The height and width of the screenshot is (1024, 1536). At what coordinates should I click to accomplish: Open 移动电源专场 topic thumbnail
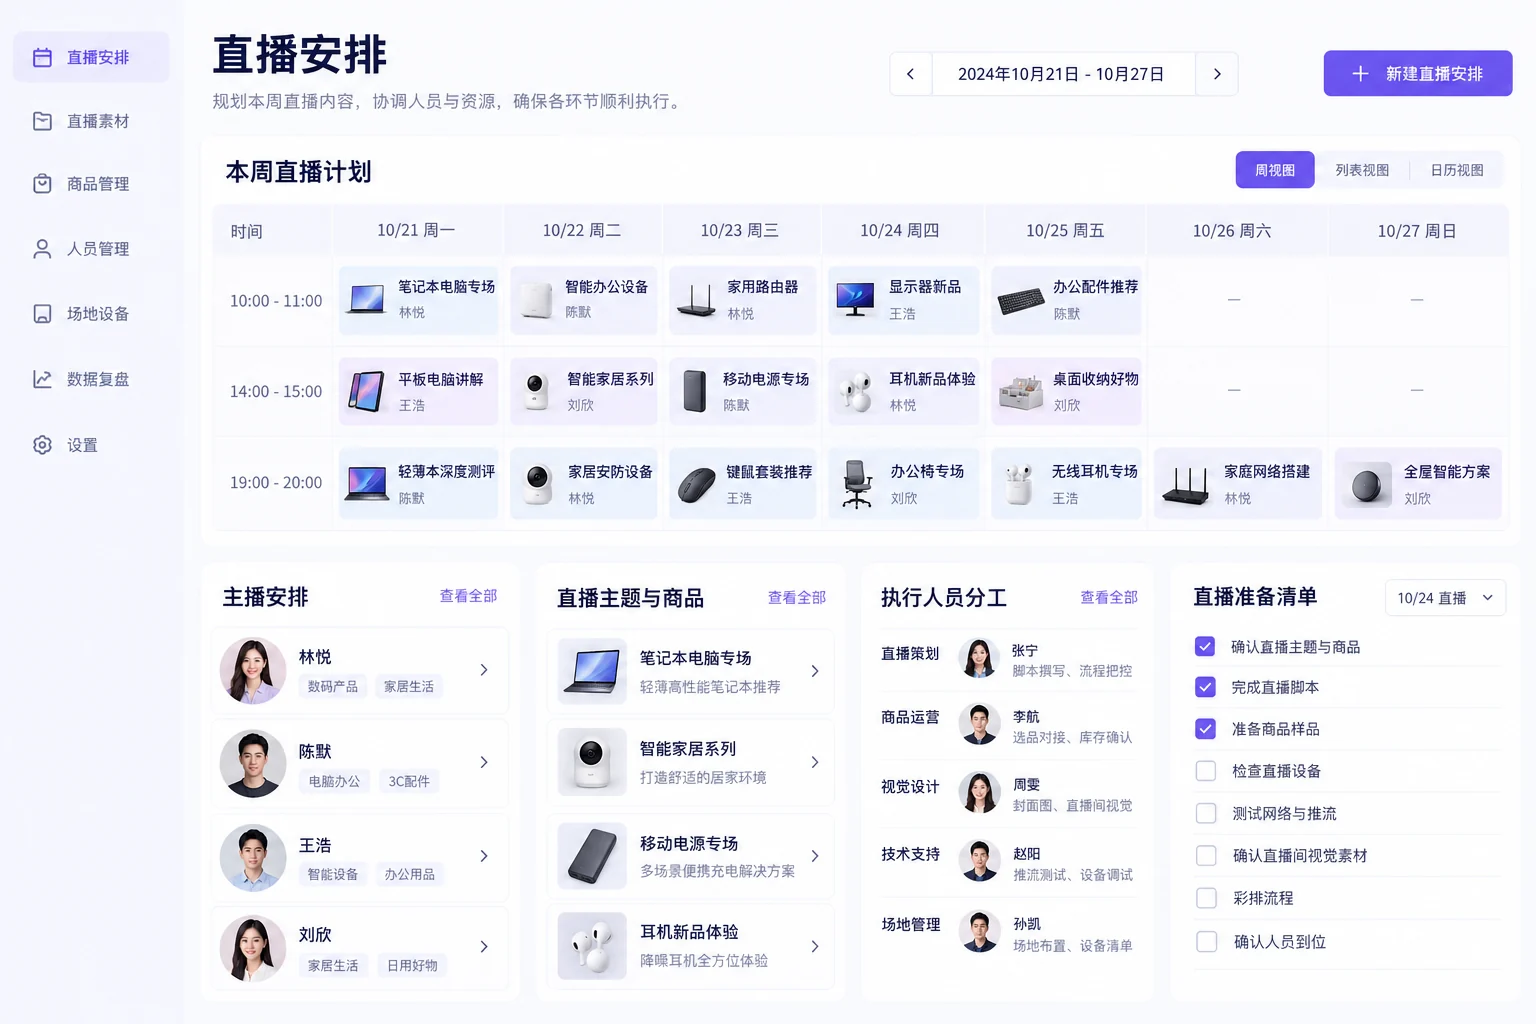click(x=592, y=857)
